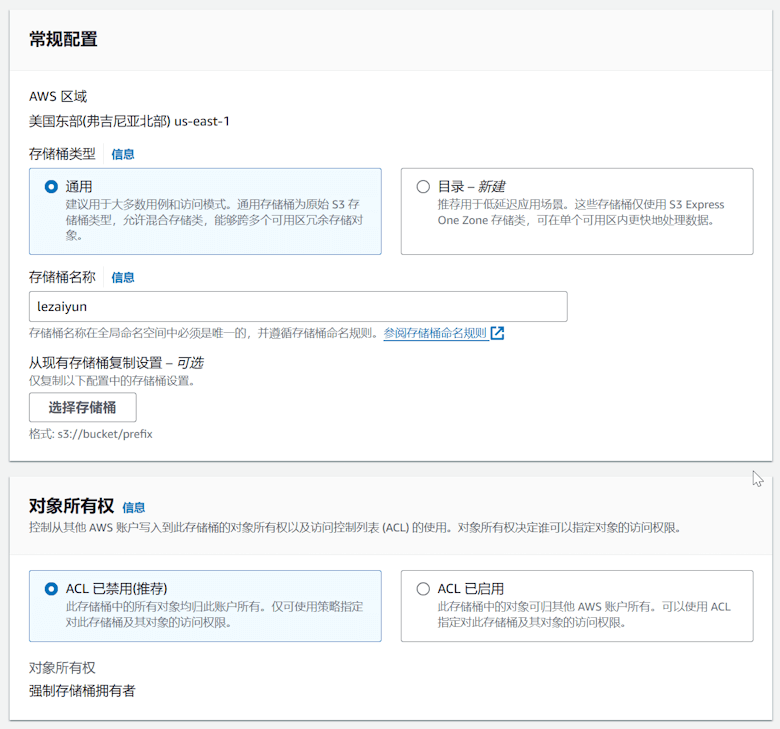780x729 pixels.
Task: Select the 通用 bucket type radio button
Action: click(51, 186)
